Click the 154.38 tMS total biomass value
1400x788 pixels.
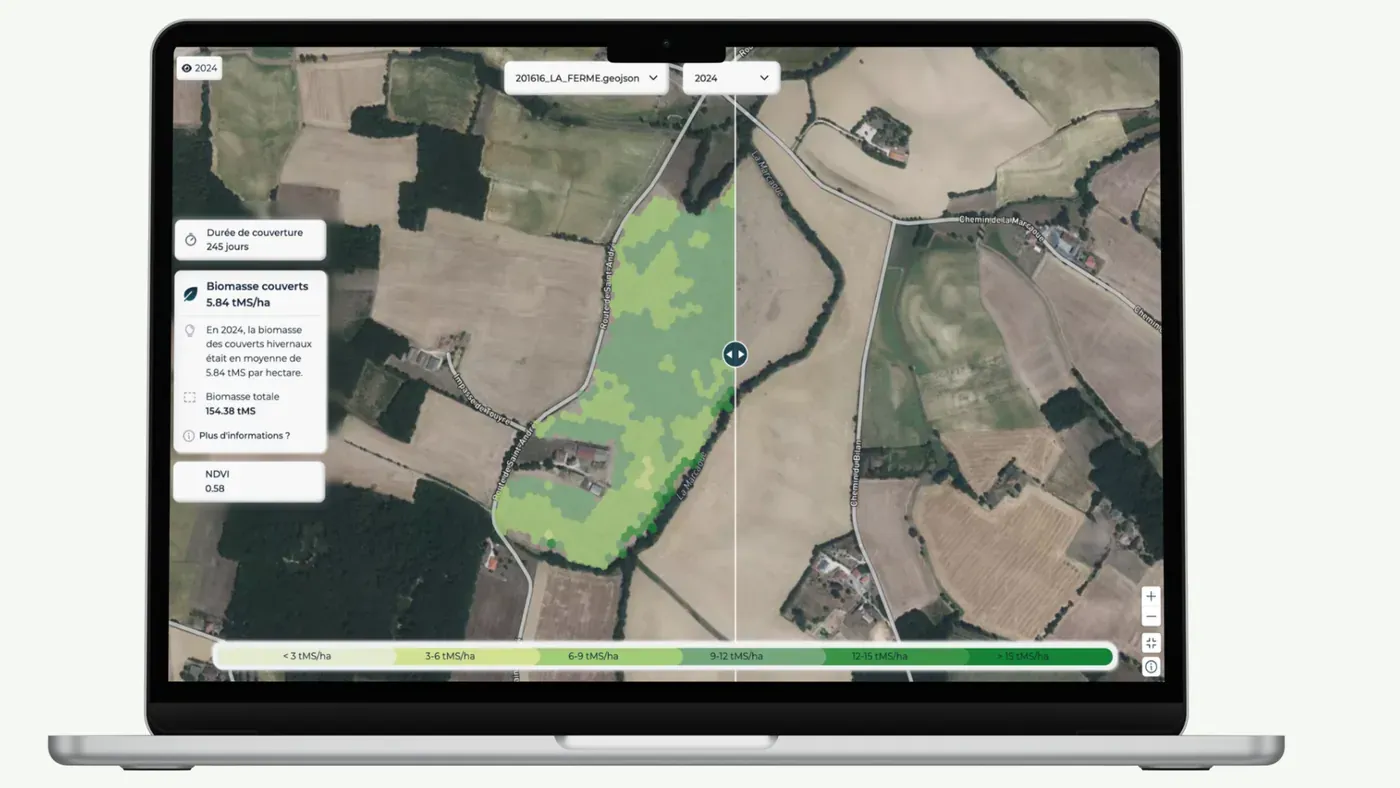(x=230, y=411)
